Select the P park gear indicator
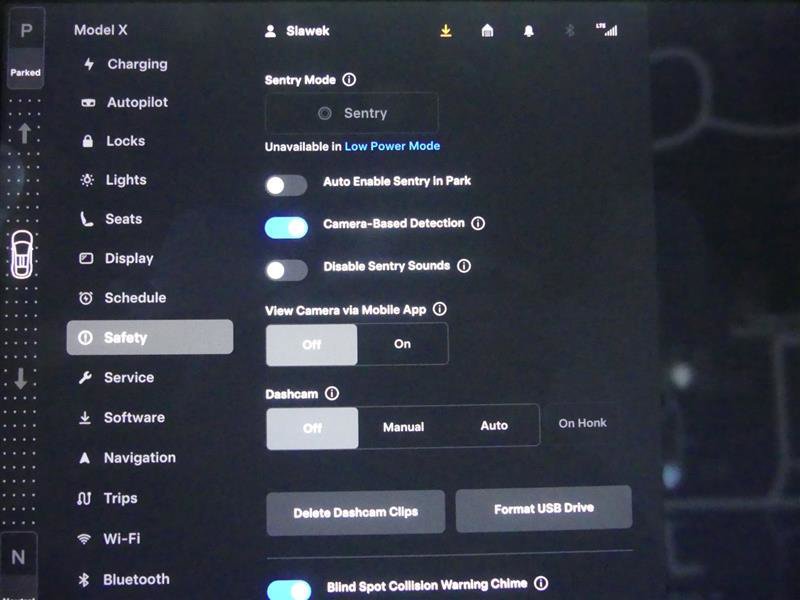Image resolution: width=800 pixels, height=600 pixels. (26, 31)
